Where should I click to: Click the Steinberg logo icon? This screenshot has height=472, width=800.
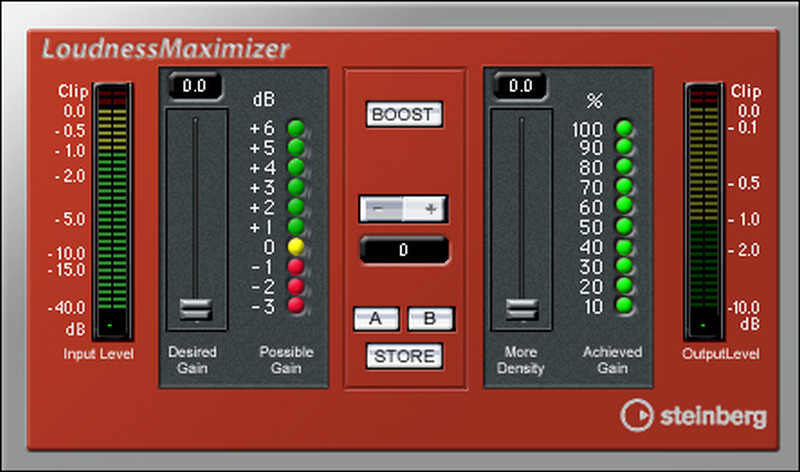636,414
